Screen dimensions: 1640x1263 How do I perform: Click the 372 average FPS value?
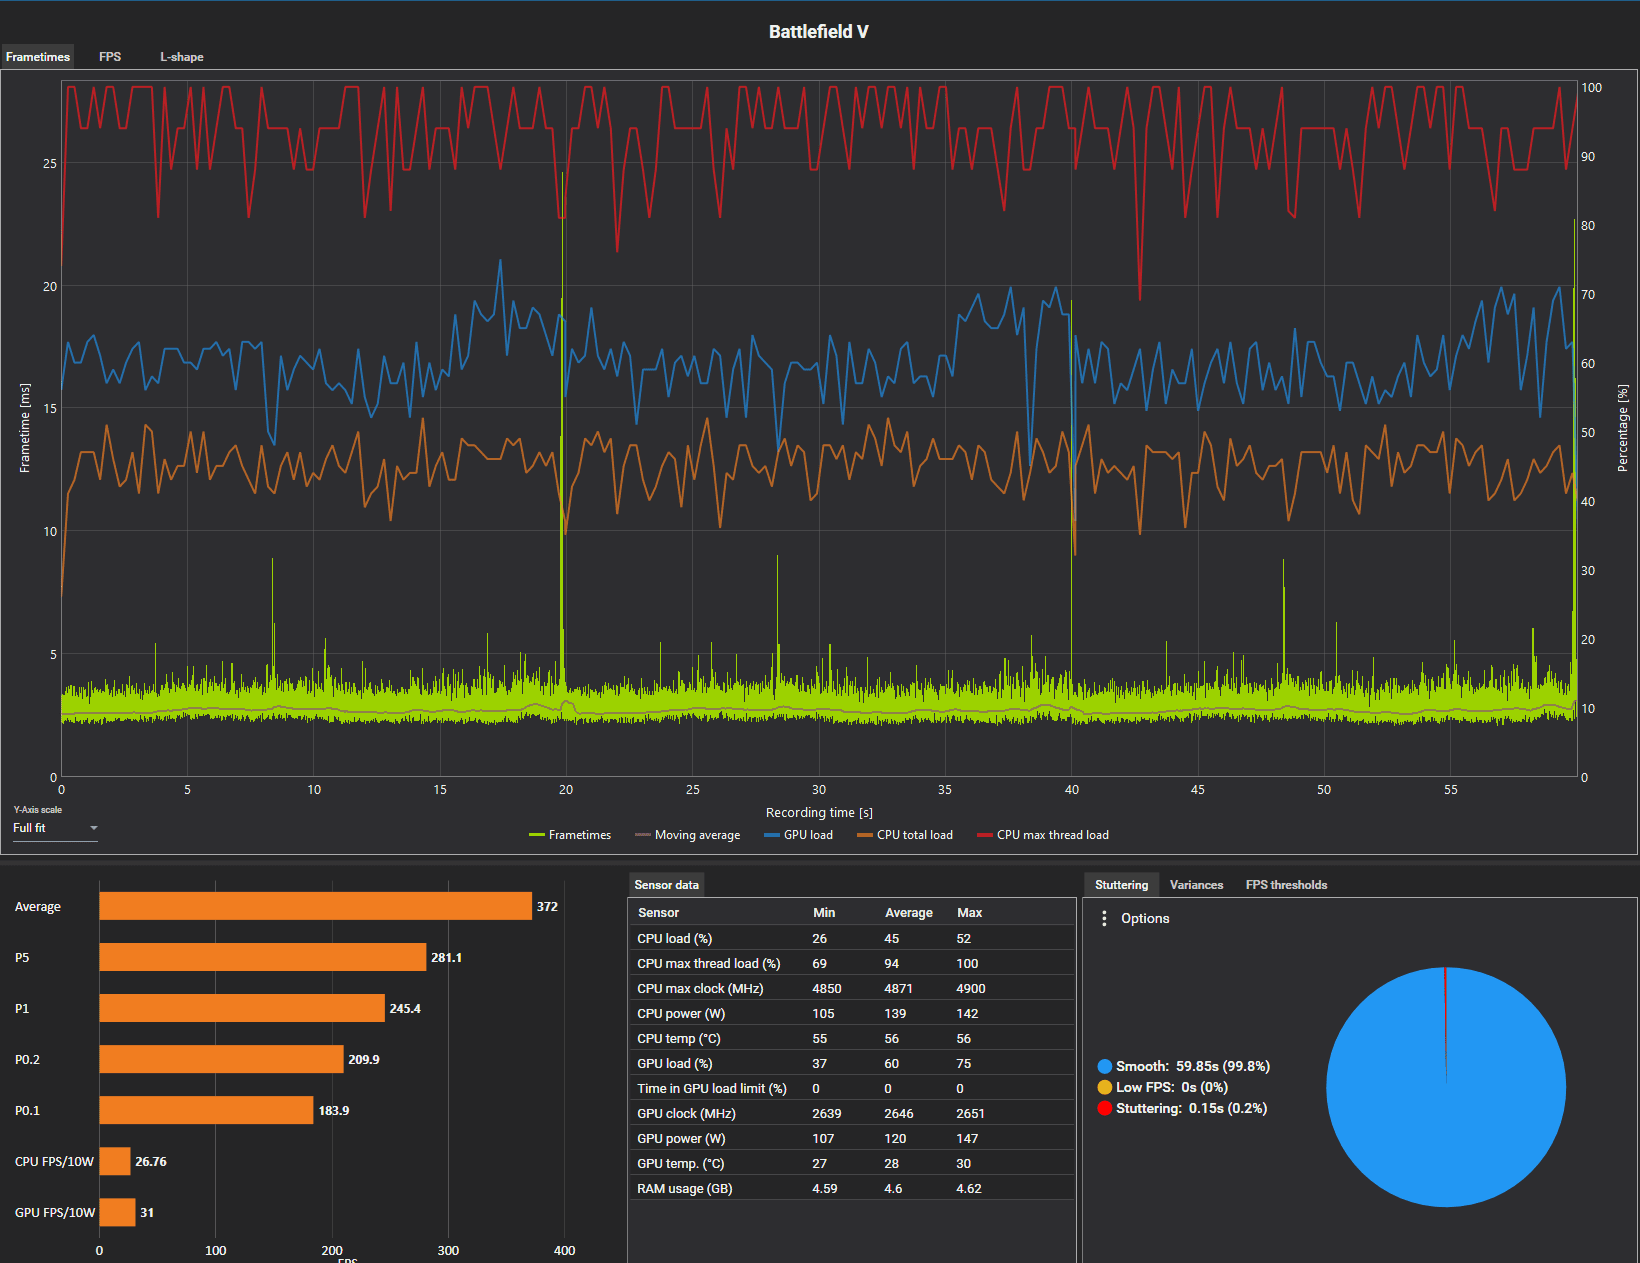point(547,907)
